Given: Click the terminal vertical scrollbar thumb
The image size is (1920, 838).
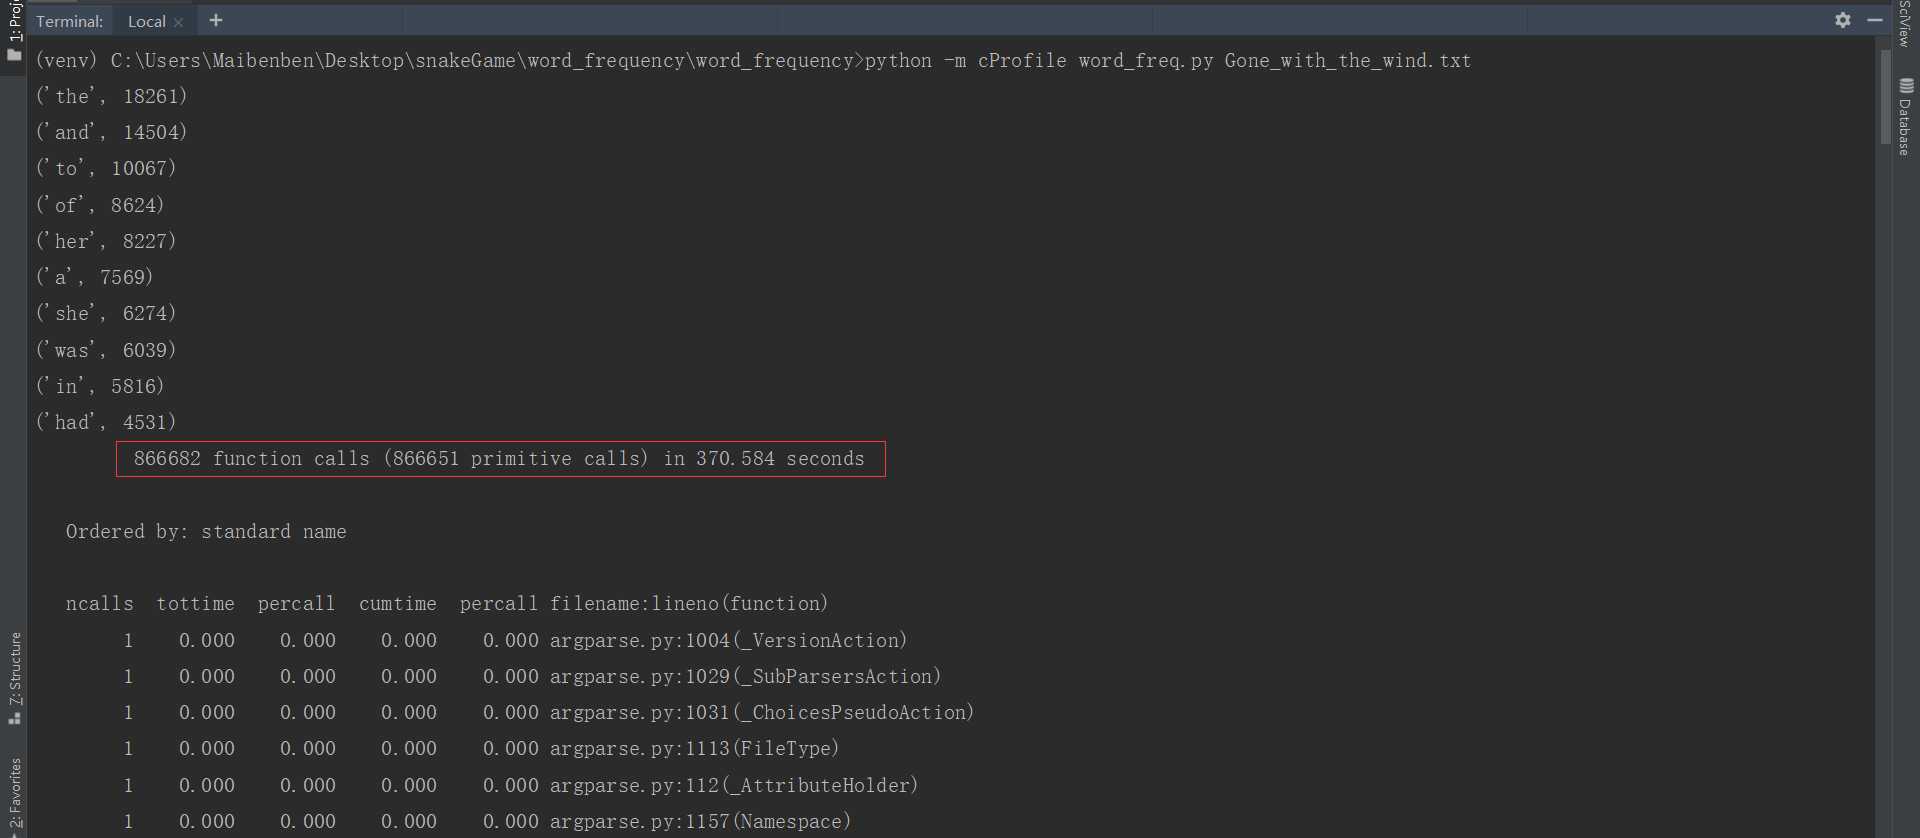Looking at the screenshot, I should tap(1885, 97).
